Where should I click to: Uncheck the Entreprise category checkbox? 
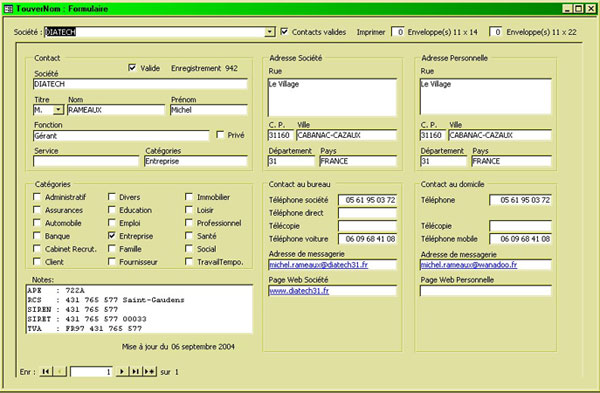112,236
